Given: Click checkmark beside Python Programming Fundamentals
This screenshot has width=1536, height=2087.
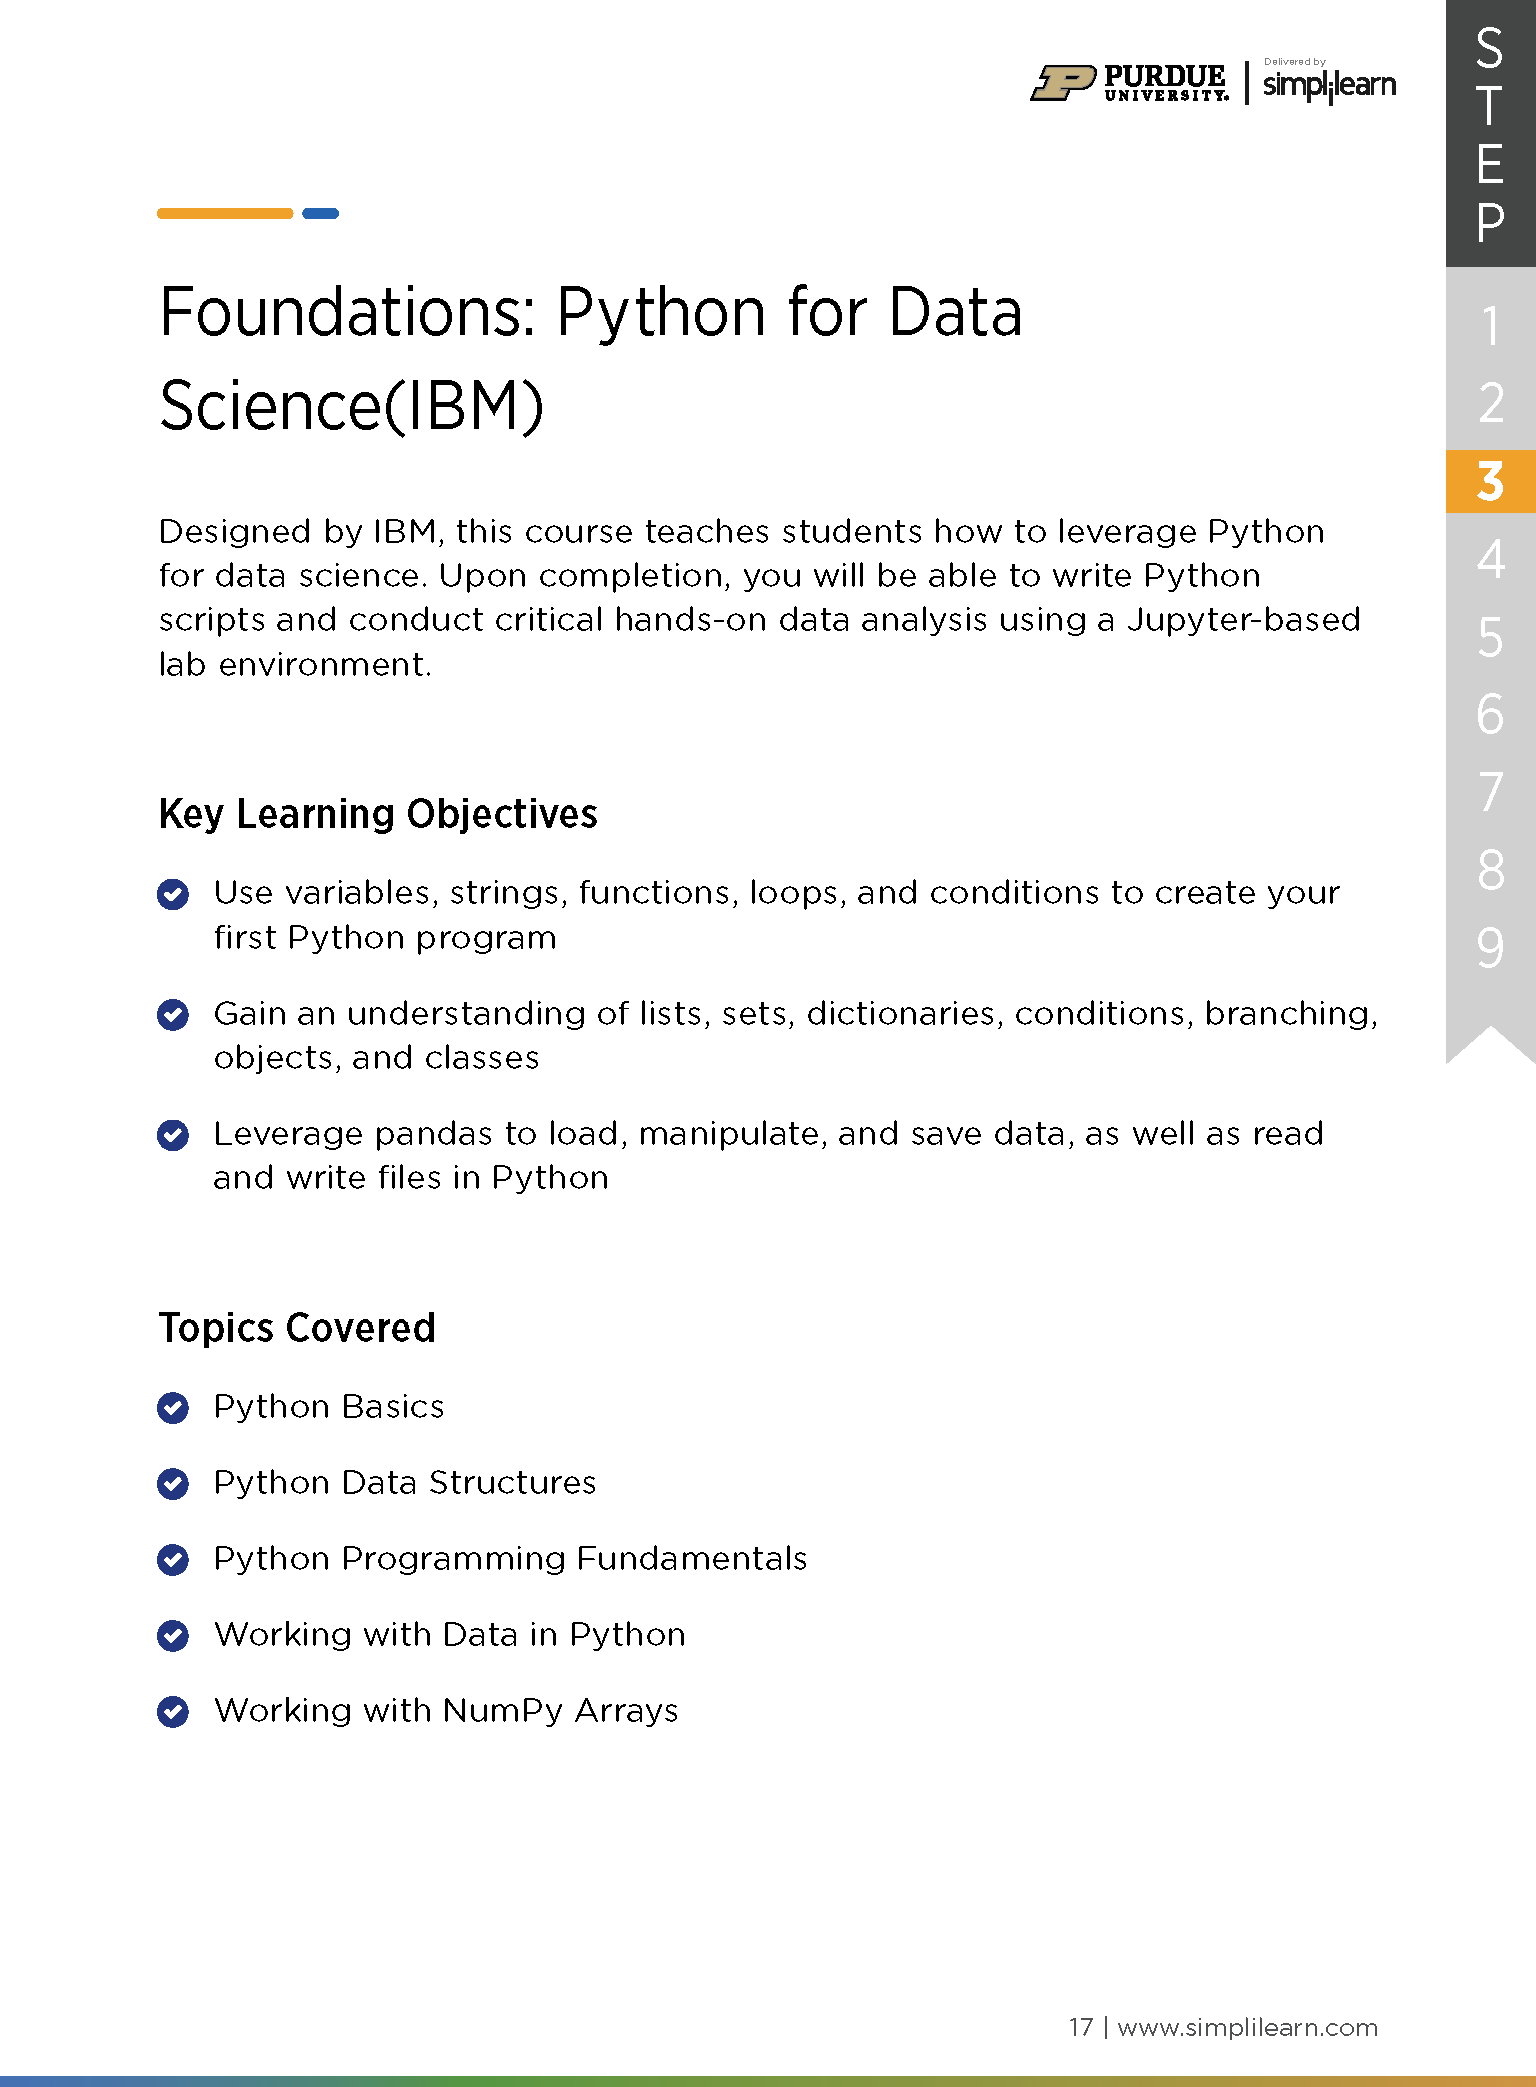Looking at the screenshot, I should click(x=173, y=1560).
